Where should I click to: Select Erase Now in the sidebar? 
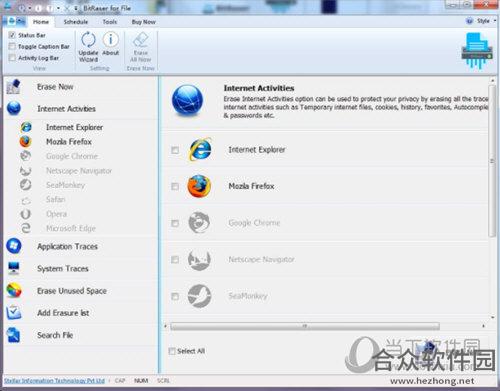81,87
